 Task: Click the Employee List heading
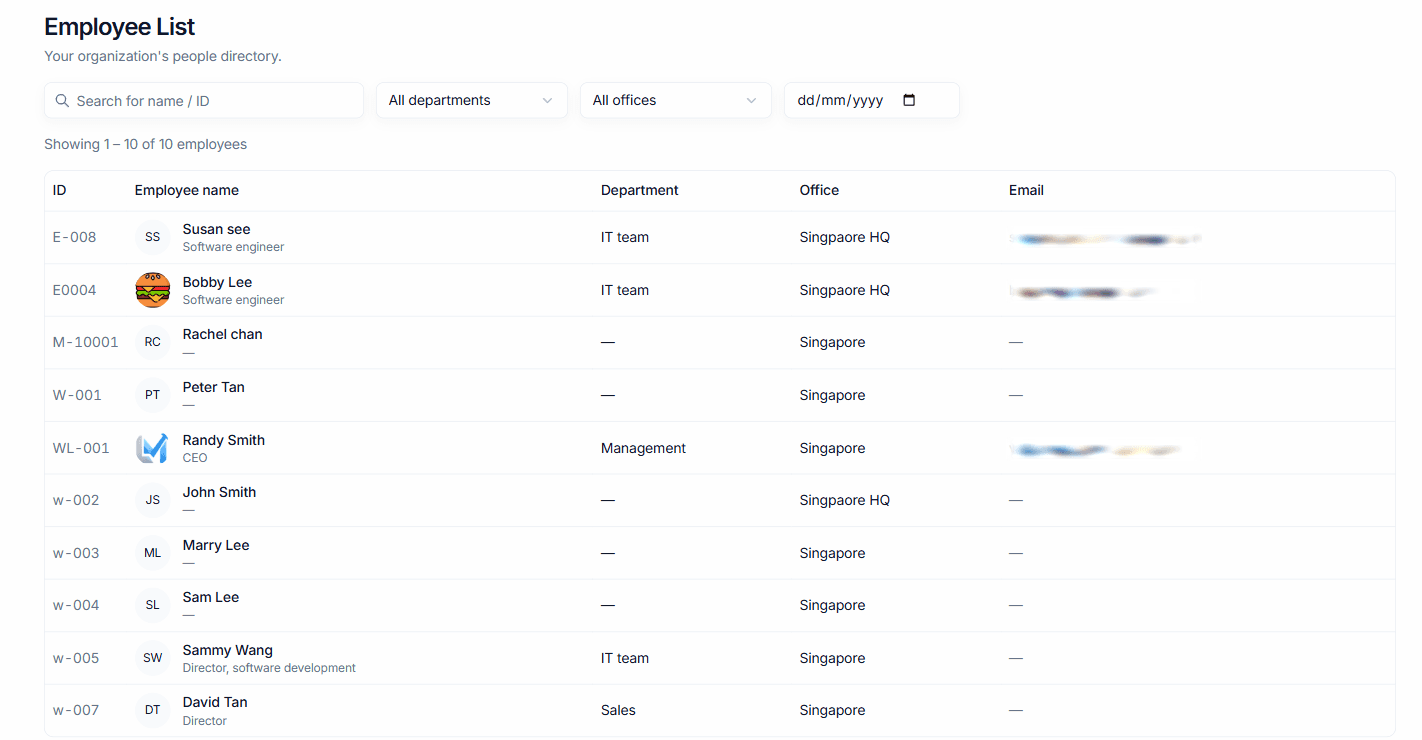120,27
